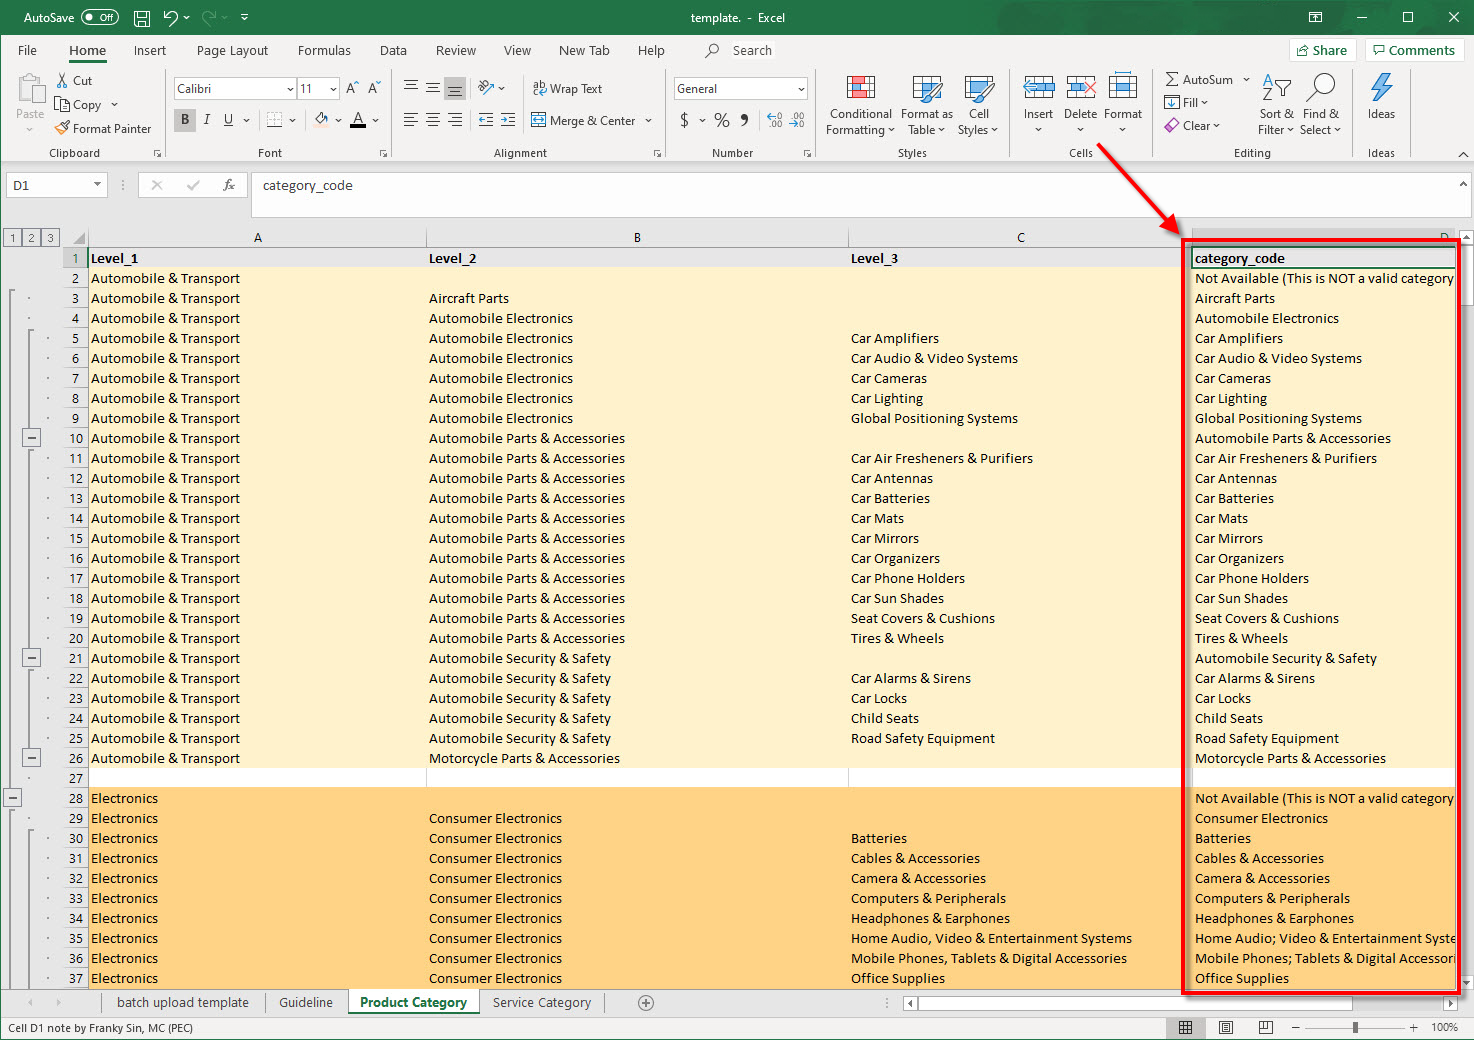Toggle the AutoSave switch
Image resolution: width=1474 pixels, height=1040 pixels.
99,18
